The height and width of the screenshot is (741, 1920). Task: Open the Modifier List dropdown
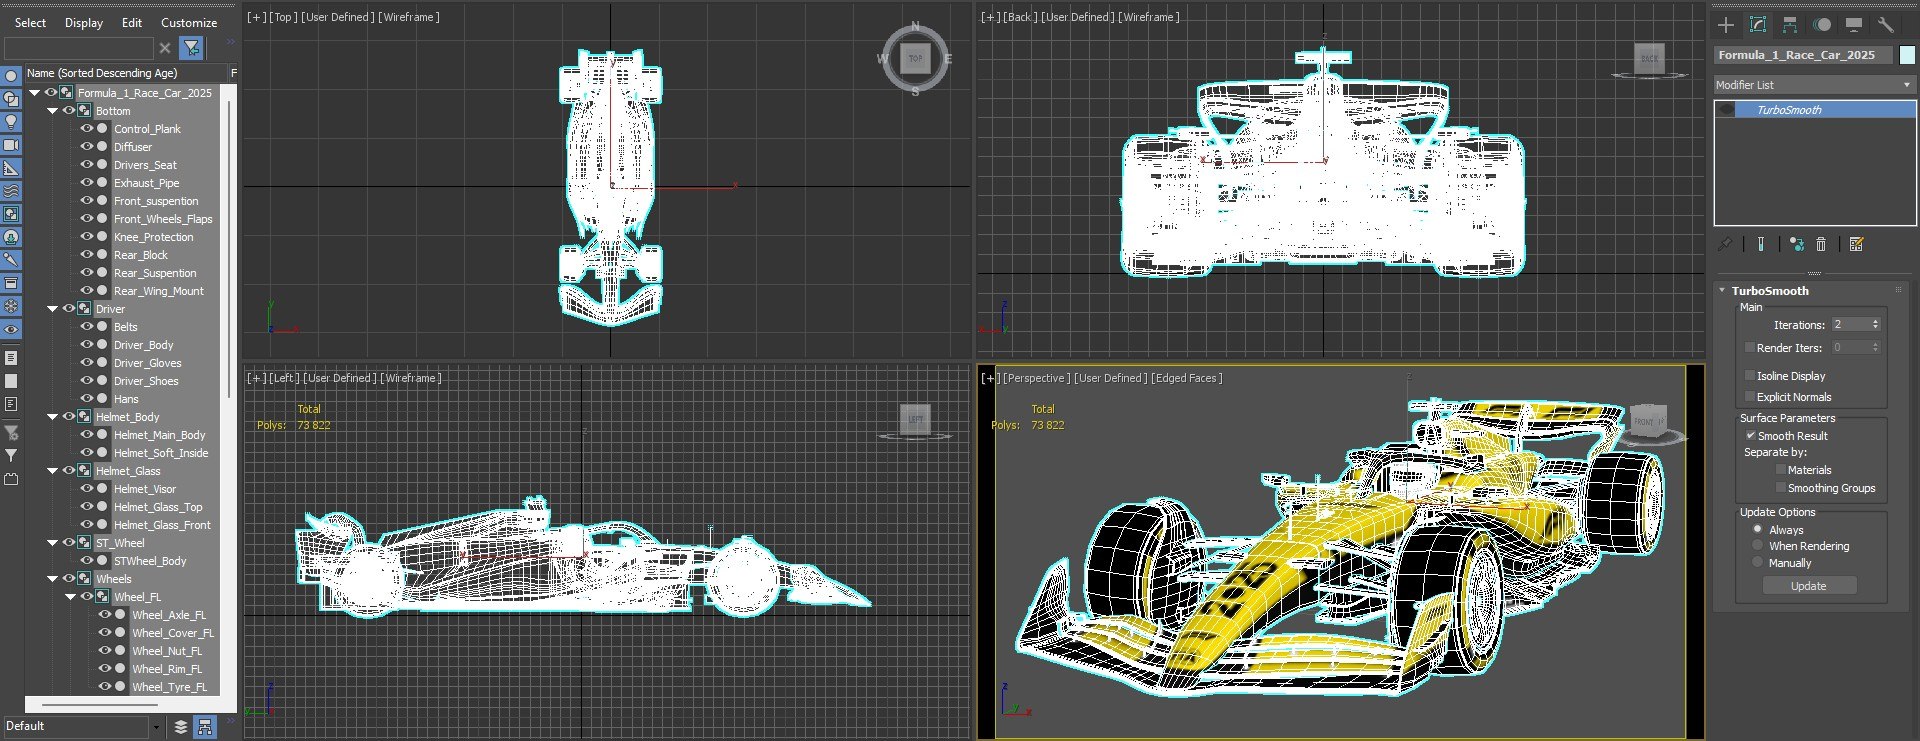[x=1814, y=85]
